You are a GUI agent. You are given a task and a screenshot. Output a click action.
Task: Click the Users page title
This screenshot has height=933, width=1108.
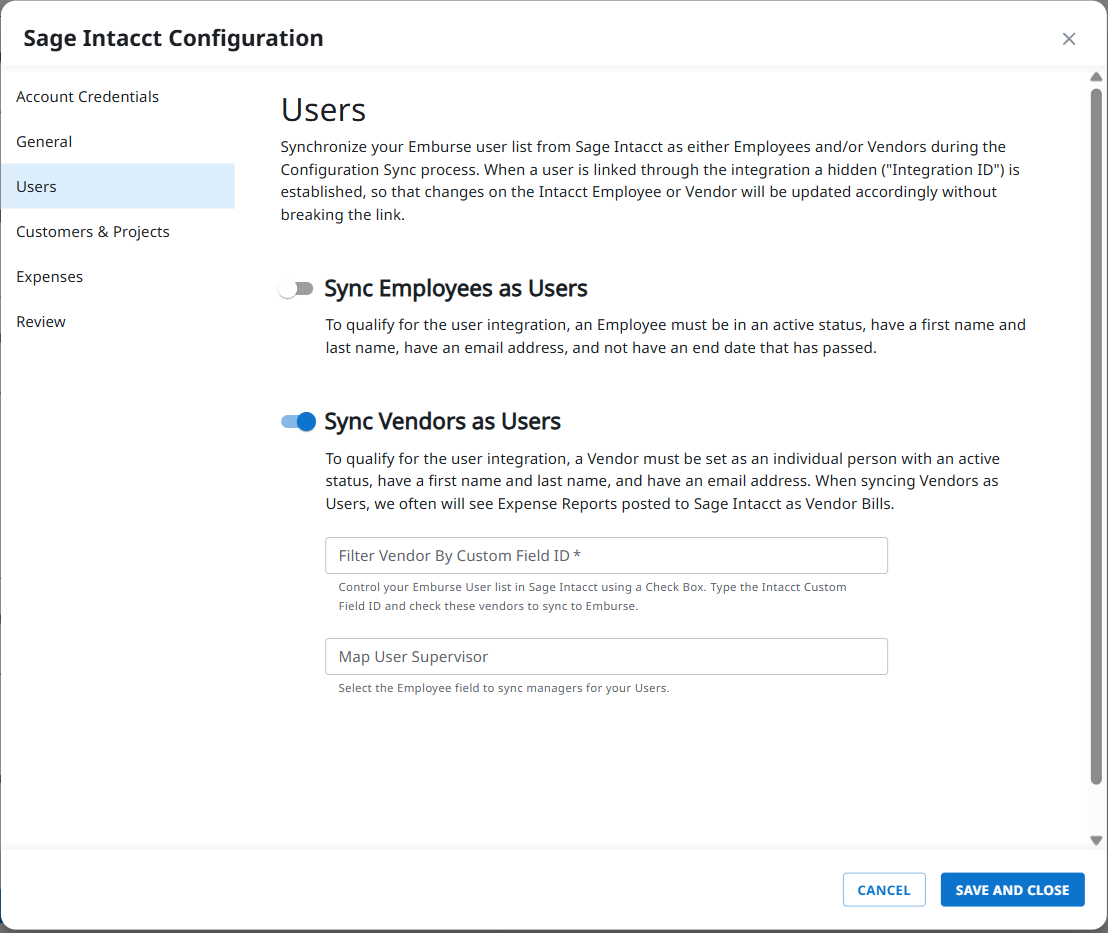pos(323,110)
